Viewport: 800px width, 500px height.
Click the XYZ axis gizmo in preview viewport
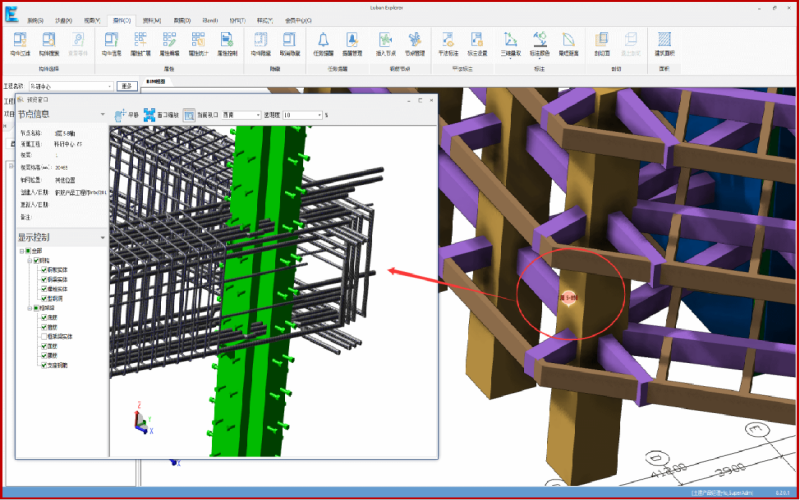click(x=143, y=418)
